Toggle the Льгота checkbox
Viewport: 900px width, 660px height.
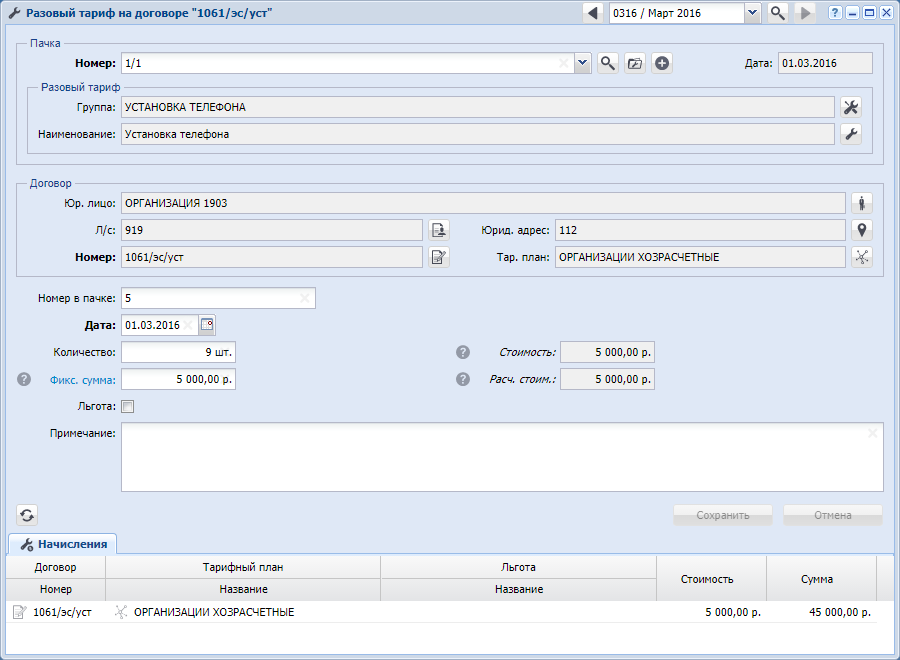tap(127, 406)
